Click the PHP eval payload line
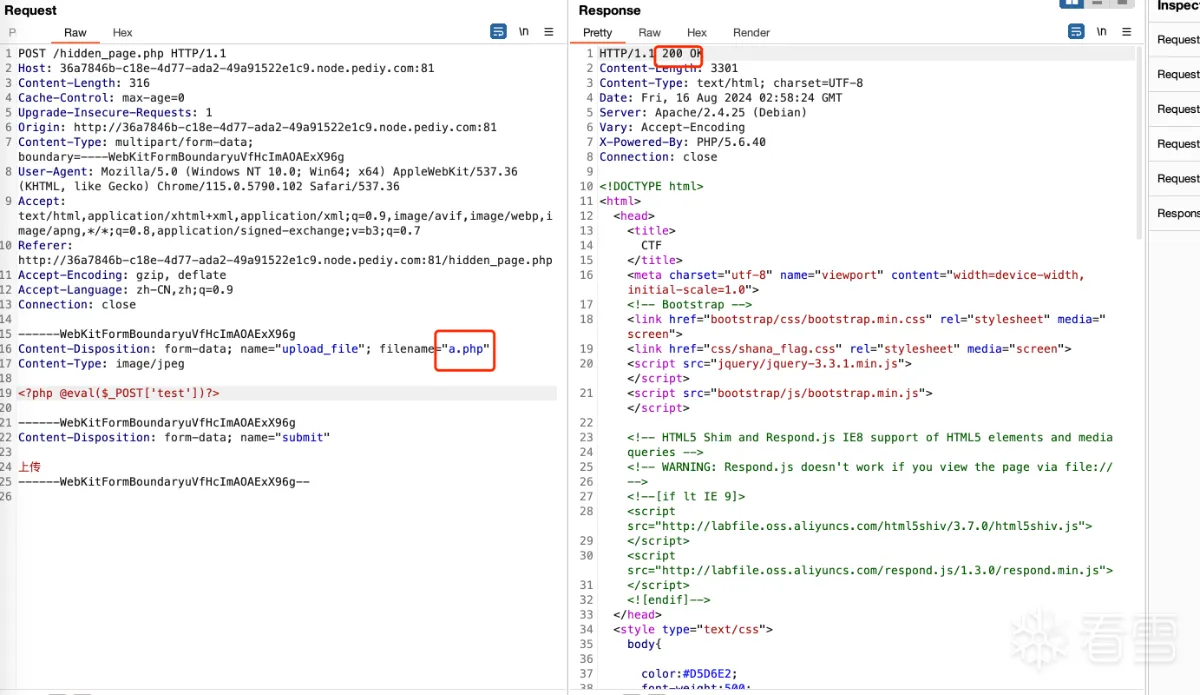This screenshot has height=695, width=1200. [x=119, y=393]
